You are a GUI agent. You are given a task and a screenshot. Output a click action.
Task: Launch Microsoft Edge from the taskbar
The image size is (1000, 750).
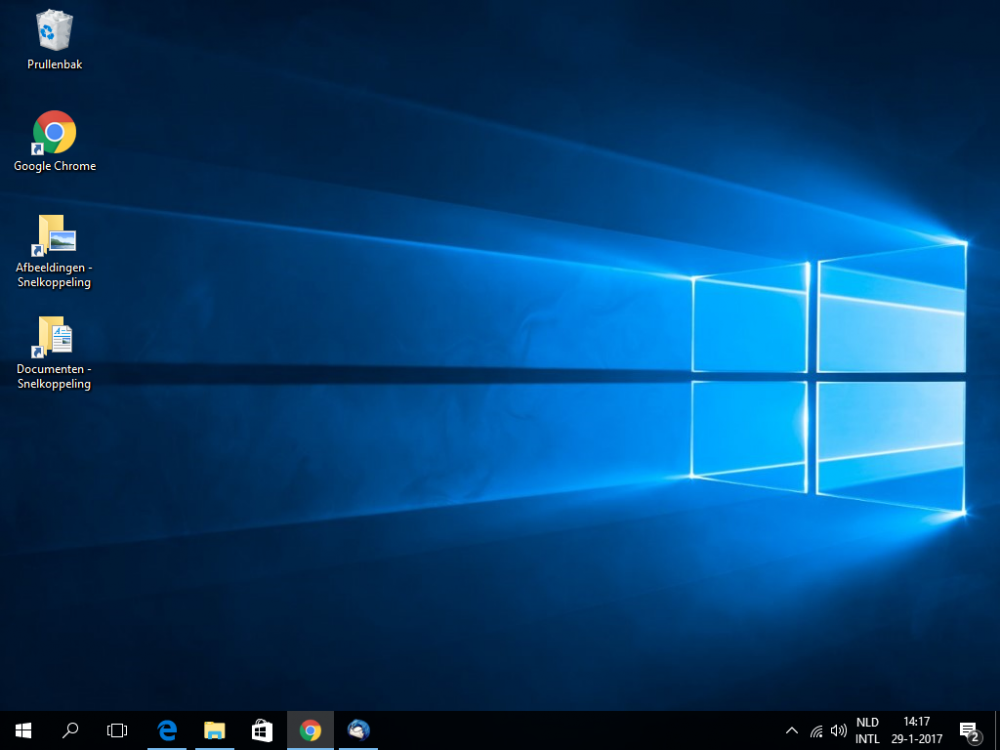tap(166, 730)
